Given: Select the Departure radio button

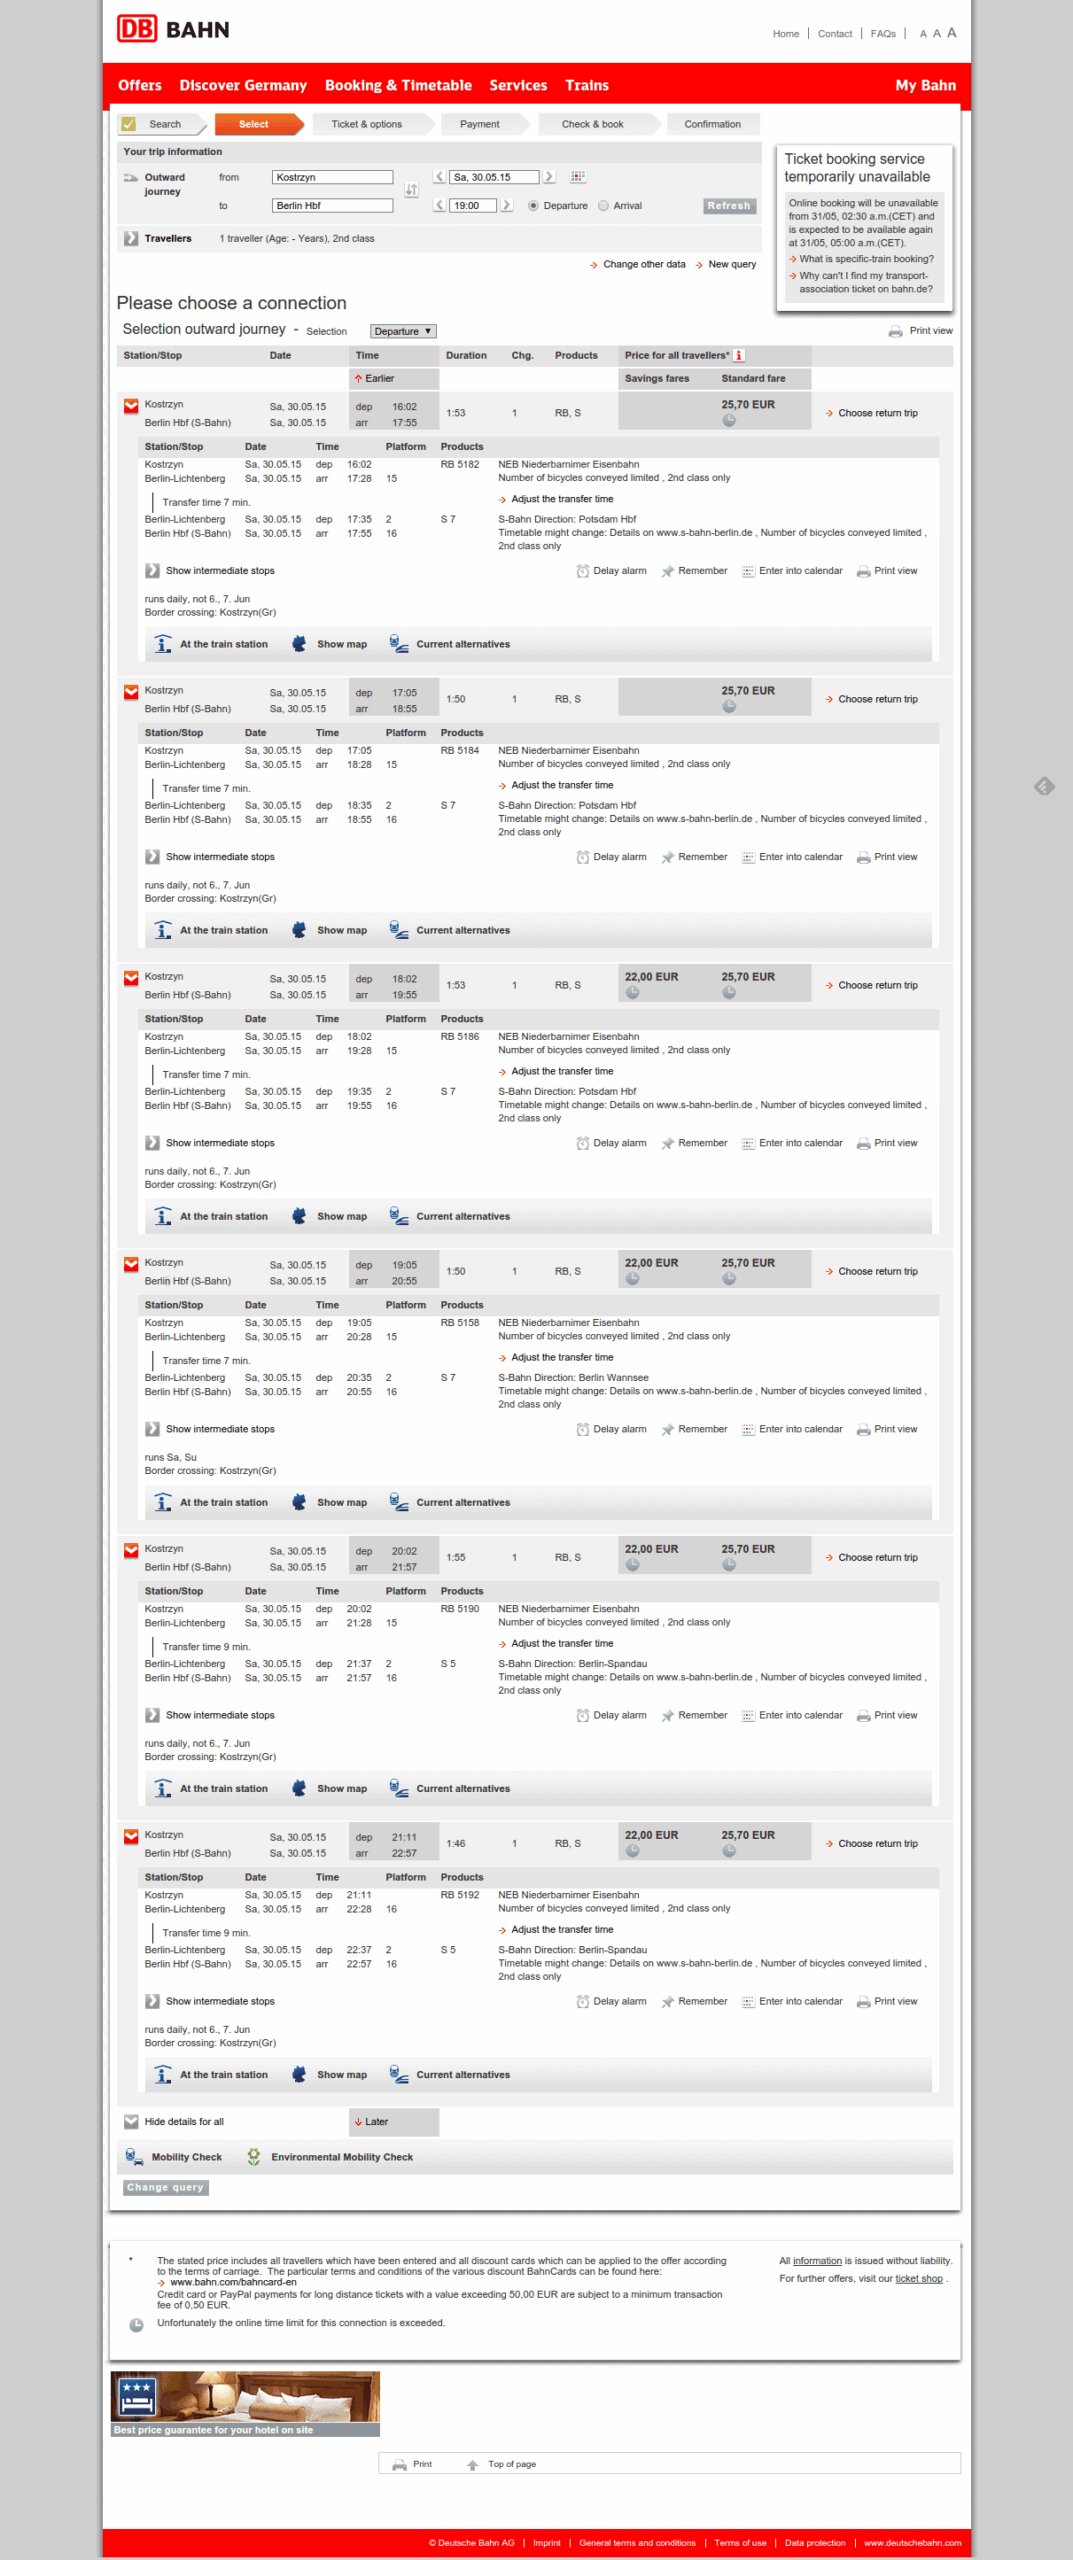Looking at the screenshot, I should click(x=533, y=206).
